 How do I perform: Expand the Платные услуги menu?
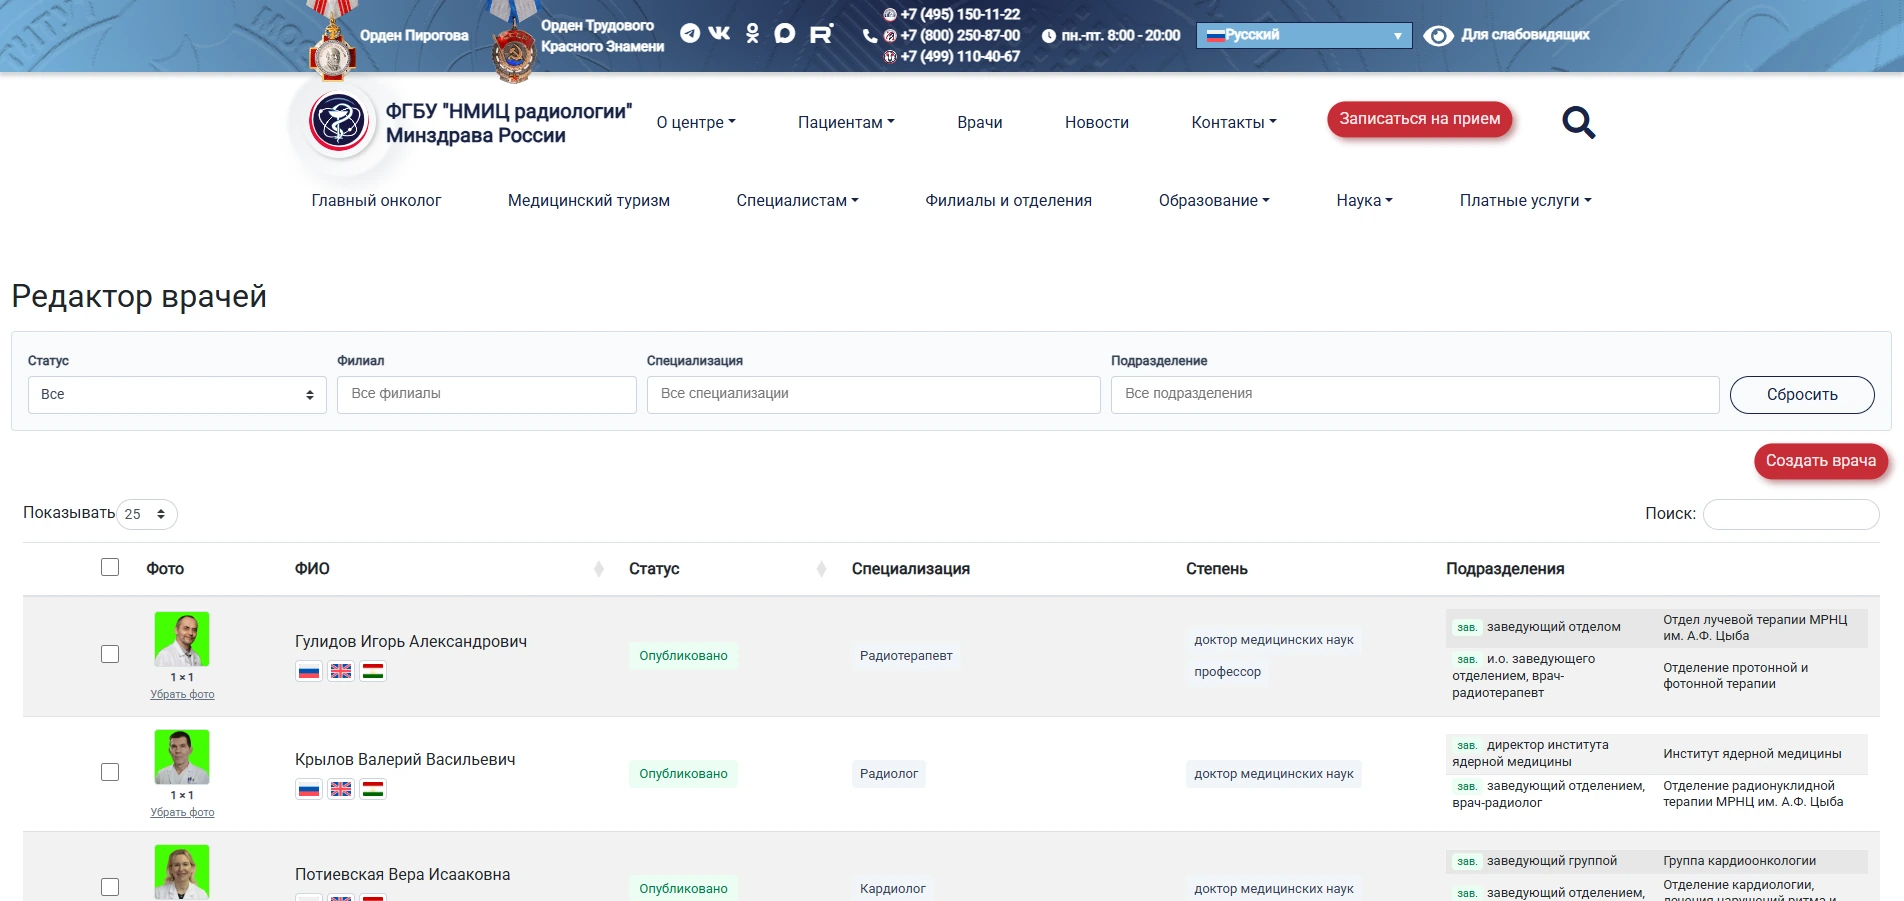coord(1525,200)
